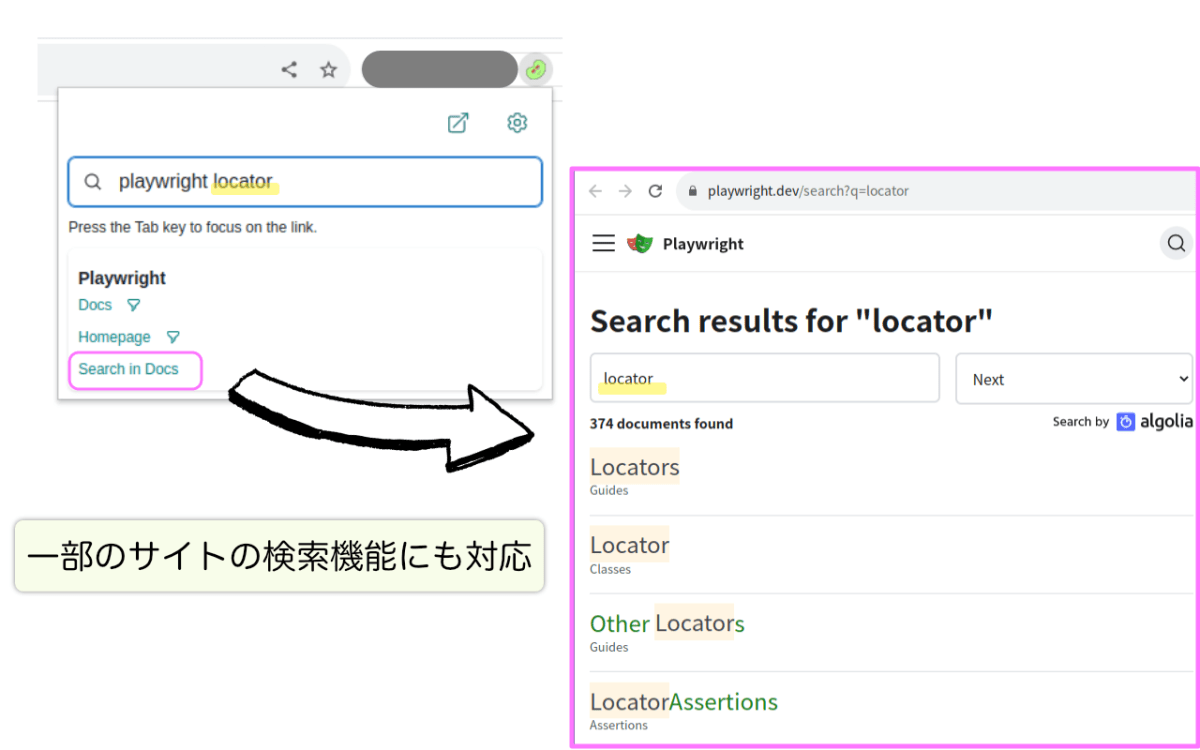This screenshot has width=1200, height=750.
Task: Open the green extension icon in toolbar
Action: click(536, 69)
